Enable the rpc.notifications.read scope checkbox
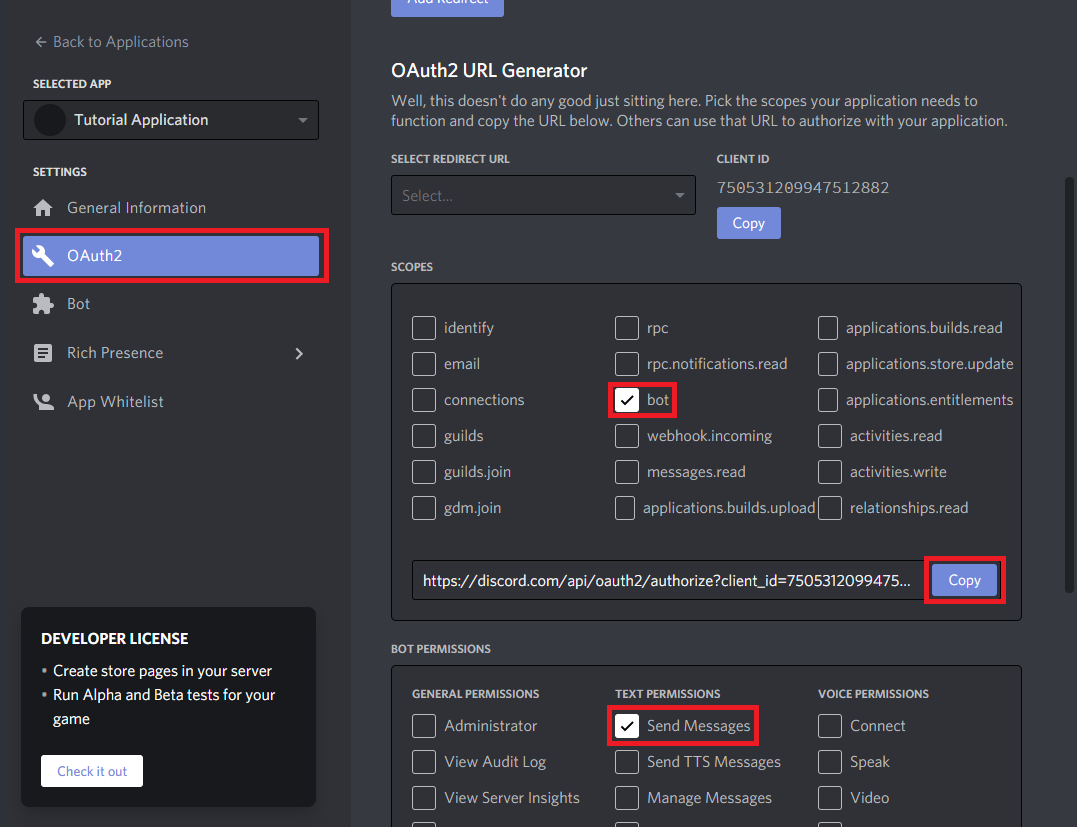This screenshot has width=1077, height=827. [627, 364]
